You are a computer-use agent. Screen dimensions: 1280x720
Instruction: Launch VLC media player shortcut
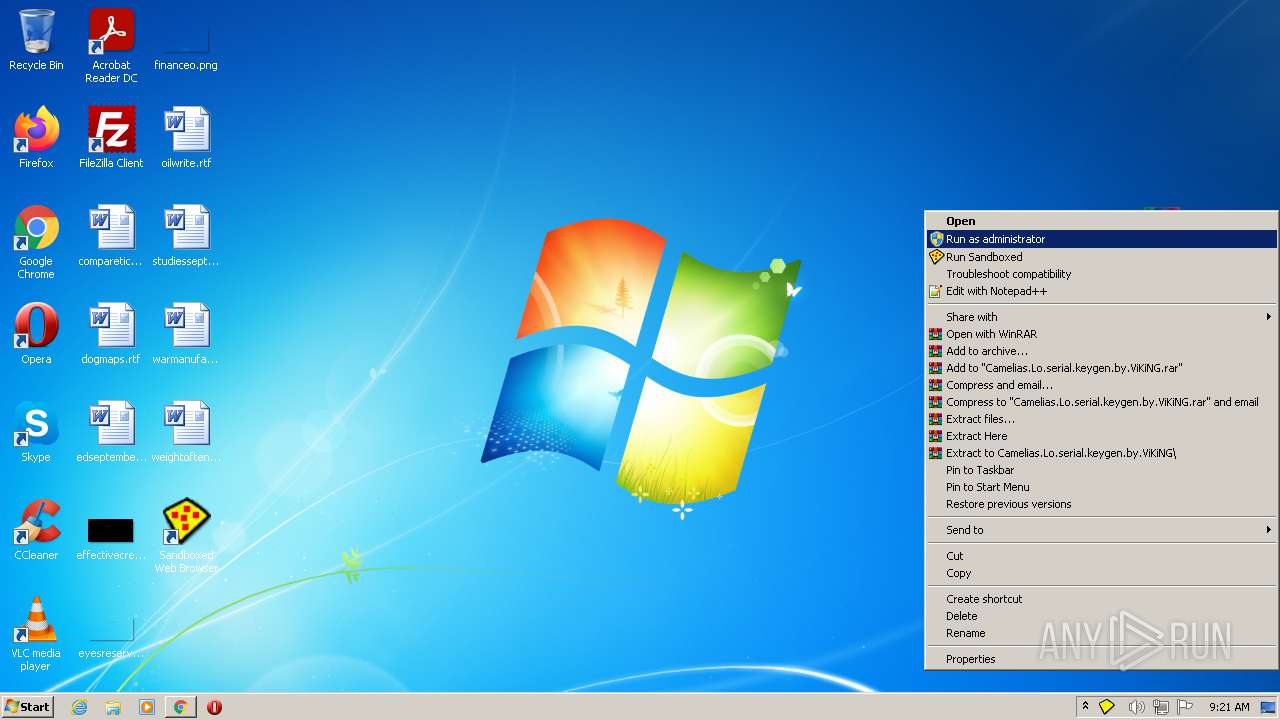[36, 634]
